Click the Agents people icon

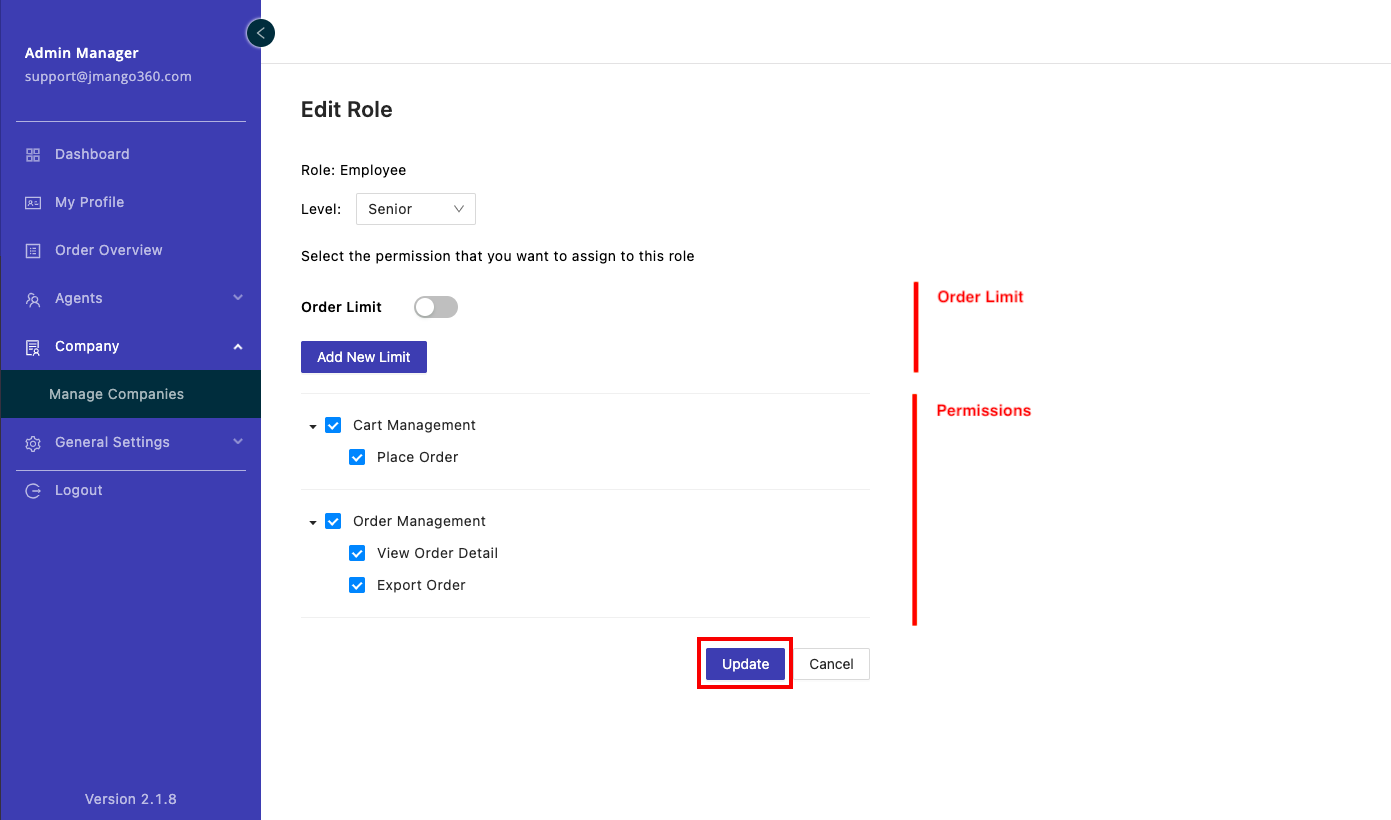pyautogui.click(x=33, y=299)
